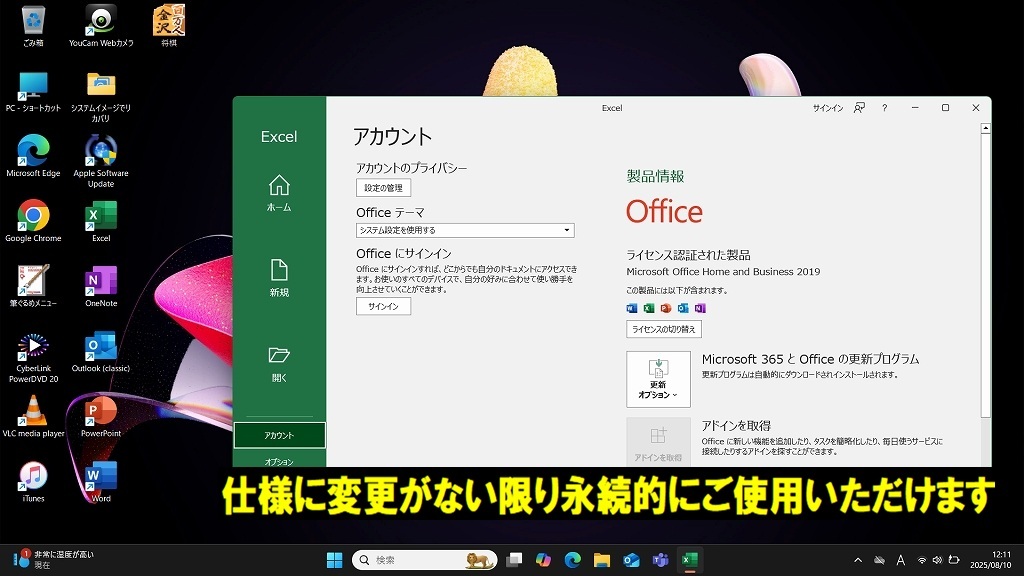Click the privacy settings management button
This screenshot has width=1024, height=576.
coord(383,188)
